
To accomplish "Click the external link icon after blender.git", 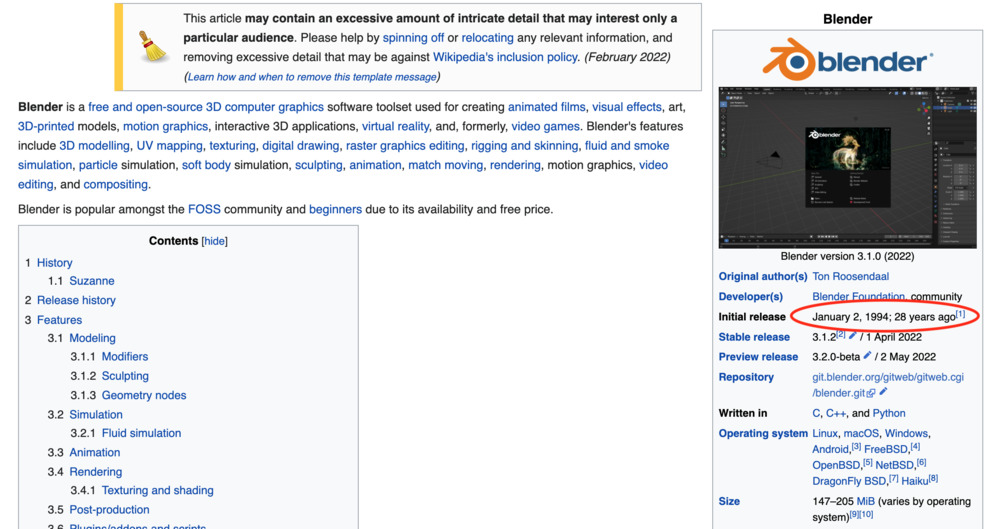I will (871, 393).
